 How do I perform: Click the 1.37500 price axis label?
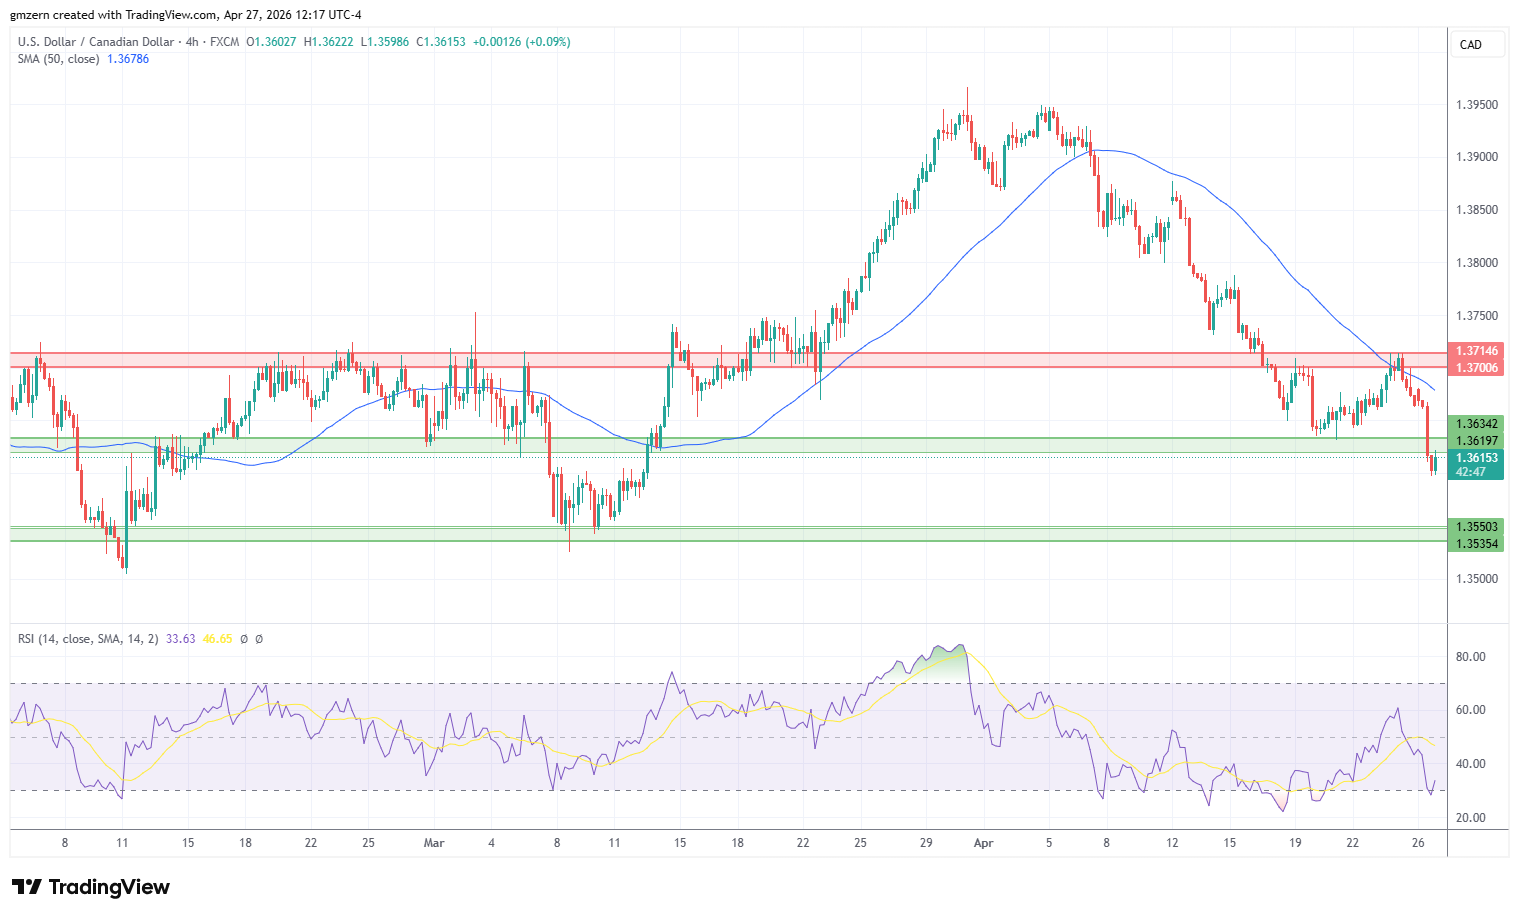click(1477, 316)
